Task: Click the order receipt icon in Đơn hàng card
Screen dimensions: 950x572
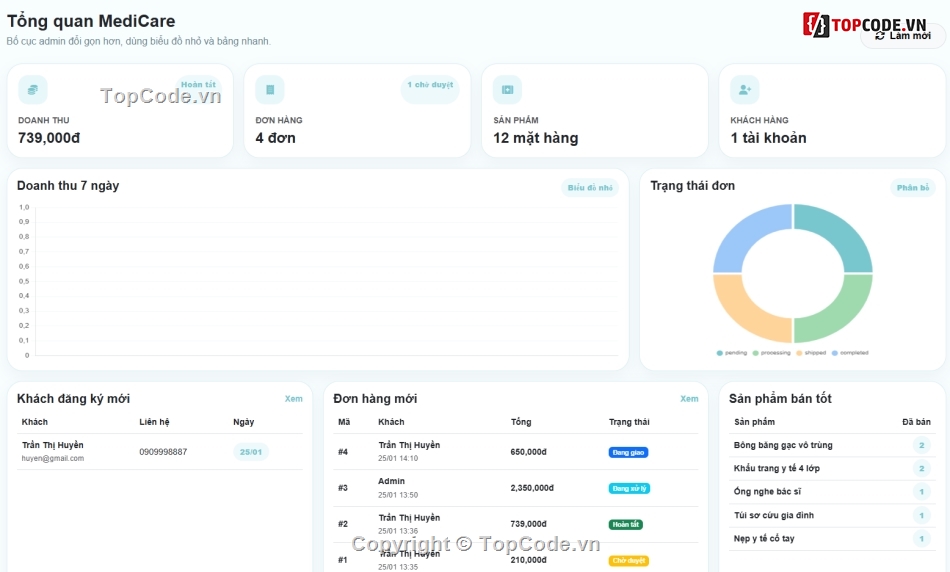Action: (x=270, y=90)
